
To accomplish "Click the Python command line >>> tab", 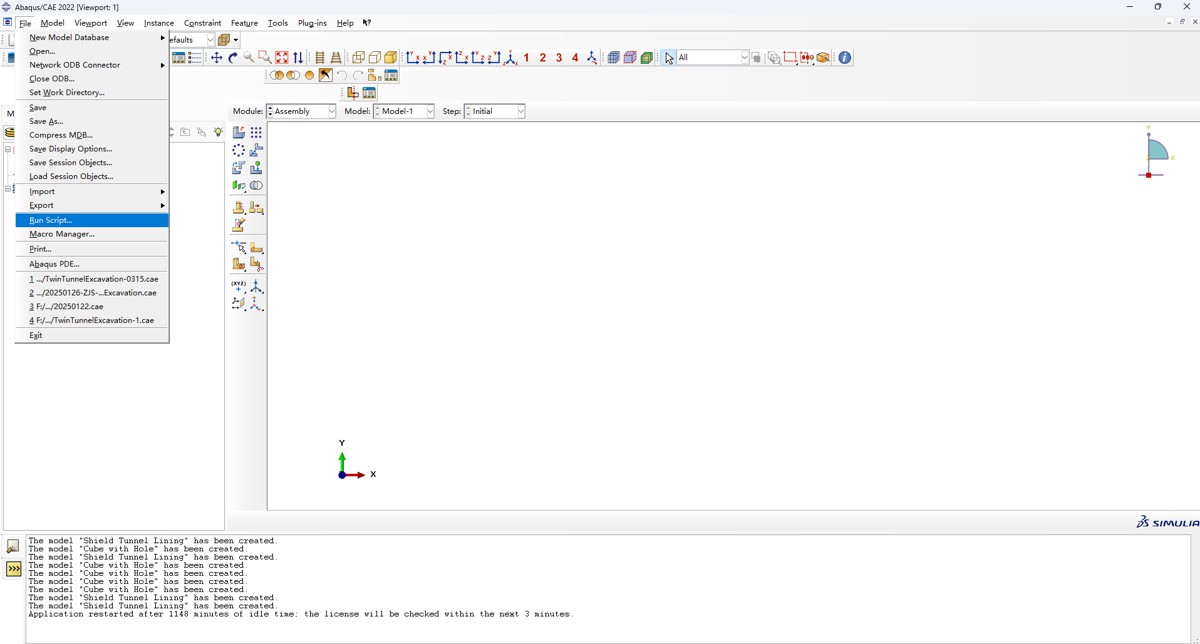I will 13,568.
